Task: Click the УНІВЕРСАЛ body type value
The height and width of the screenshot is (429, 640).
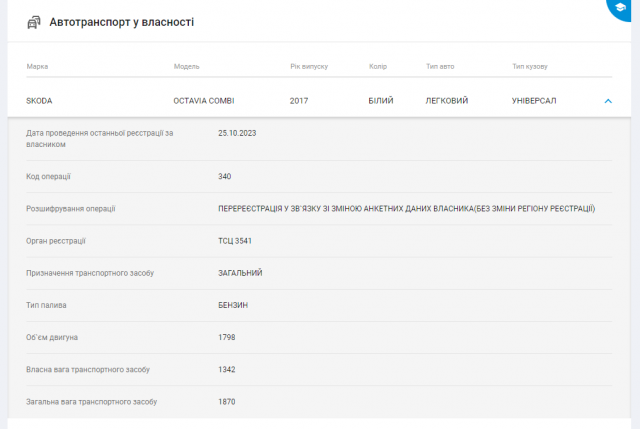Action: pyautogui.click(x=534, y=101)
